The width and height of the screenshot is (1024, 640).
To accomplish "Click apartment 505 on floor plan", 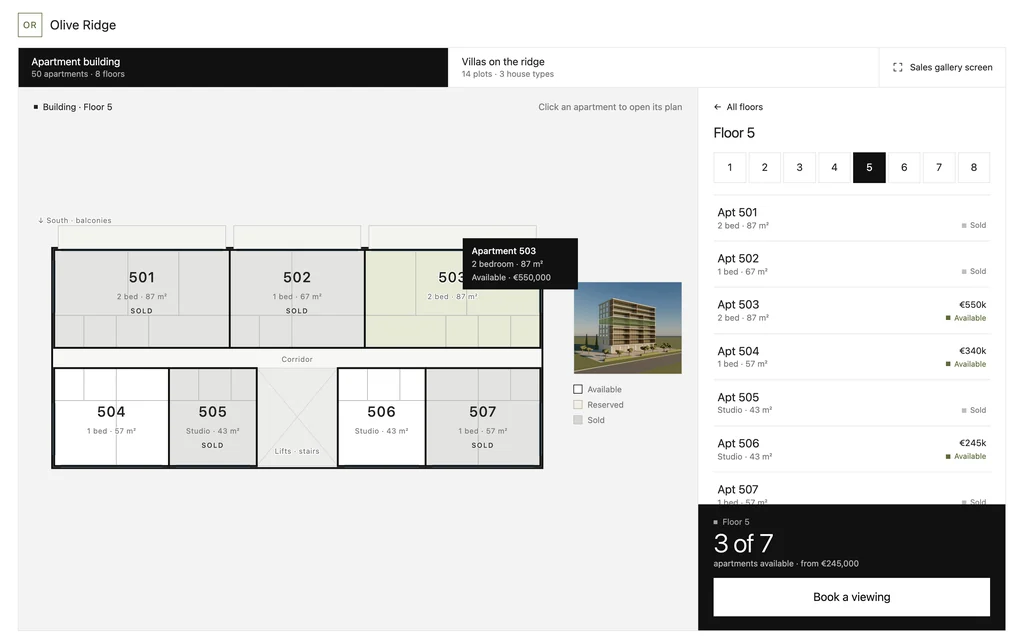I will (x=213, y=417).
